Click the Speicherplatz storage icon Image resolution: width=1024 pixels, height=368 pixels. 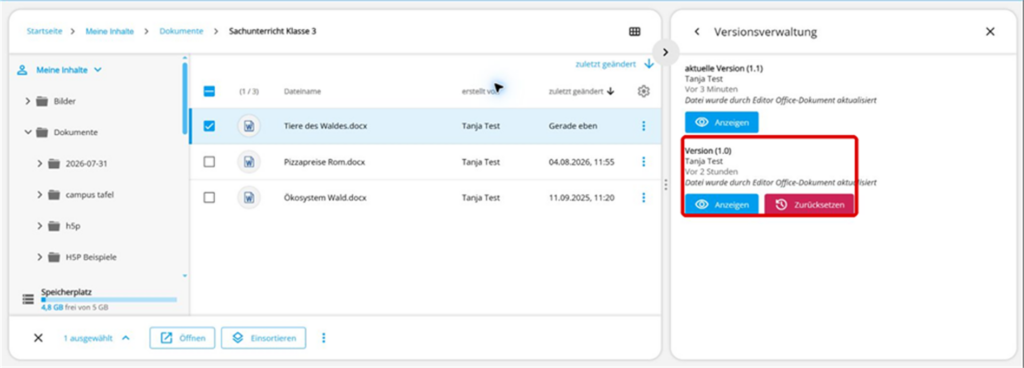28,299
